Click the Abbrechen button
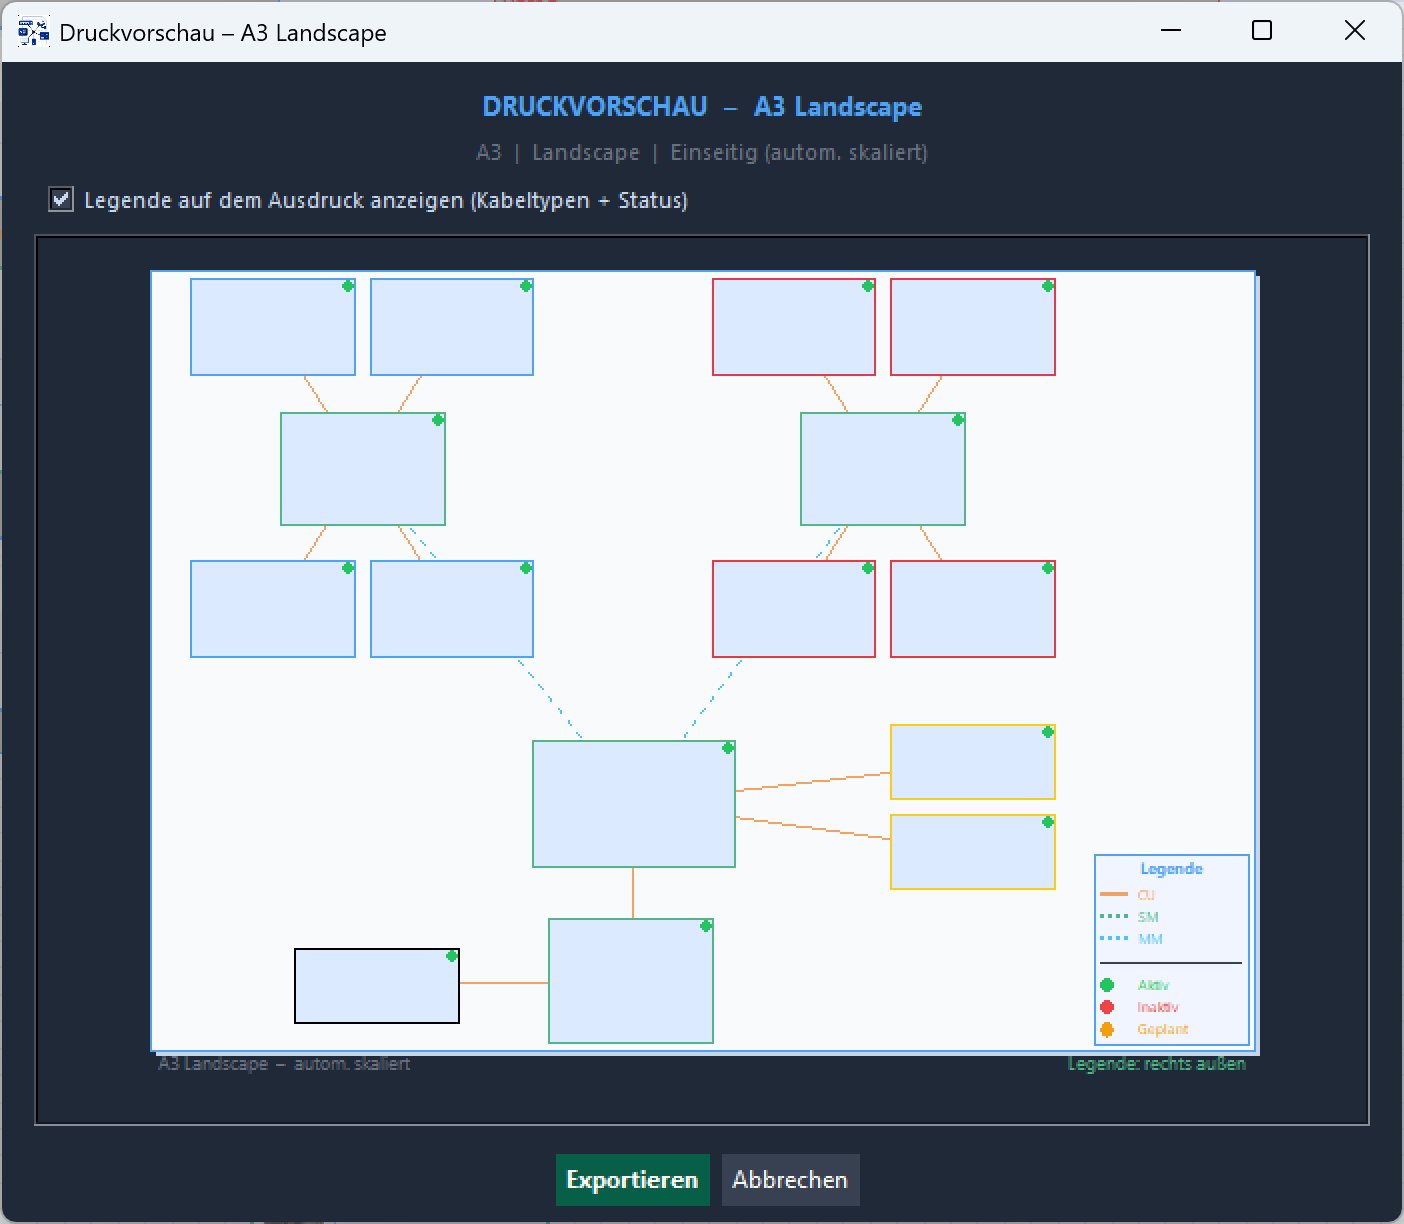The image size is (1404, 1224). pyautogui.click(x=790, y=1180)
